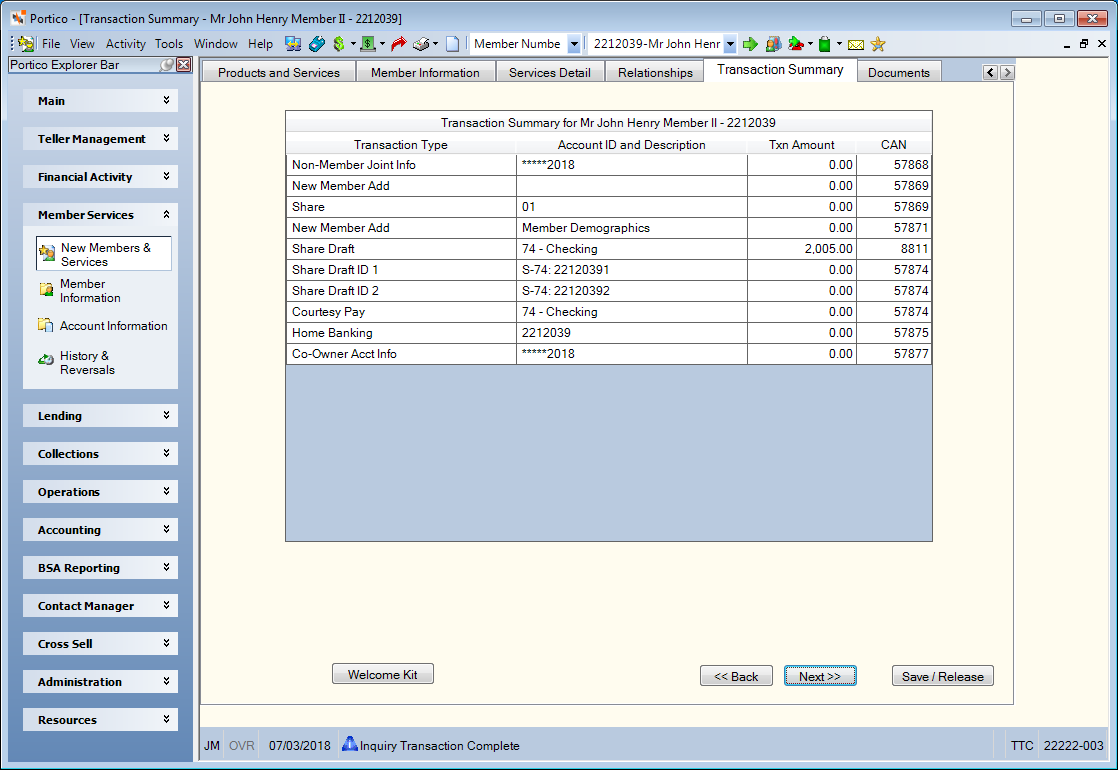The height and width of the screenshot is (770, 1118).
Task: Click the Account Information sidebar icon
Action: (46, 325)
